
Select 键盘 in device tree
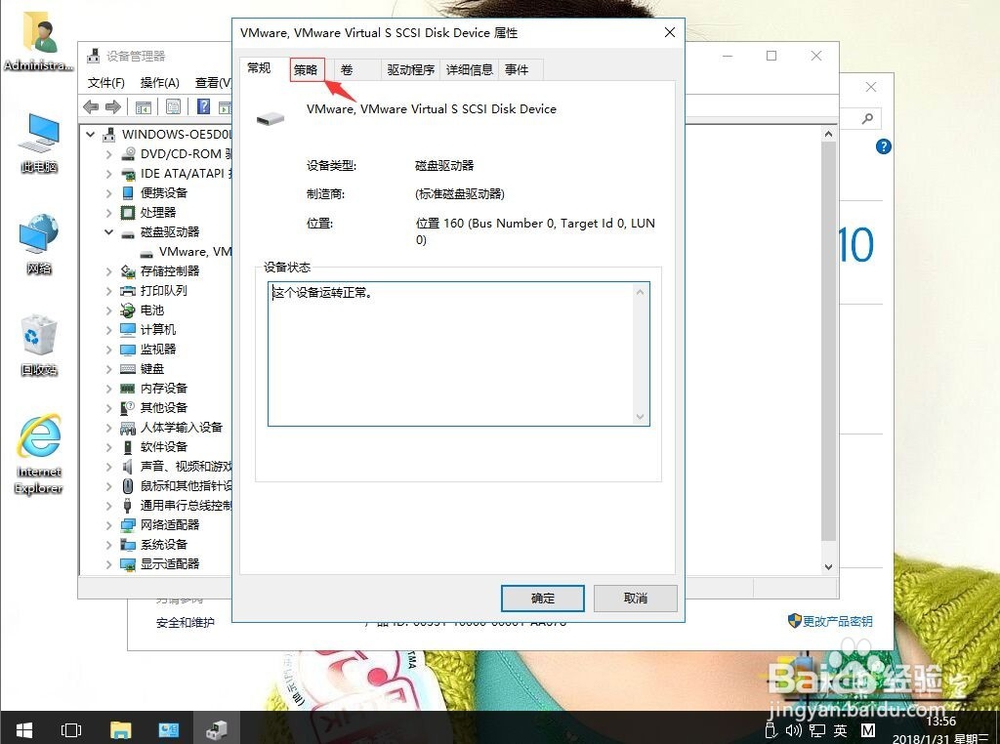(152, 368)
